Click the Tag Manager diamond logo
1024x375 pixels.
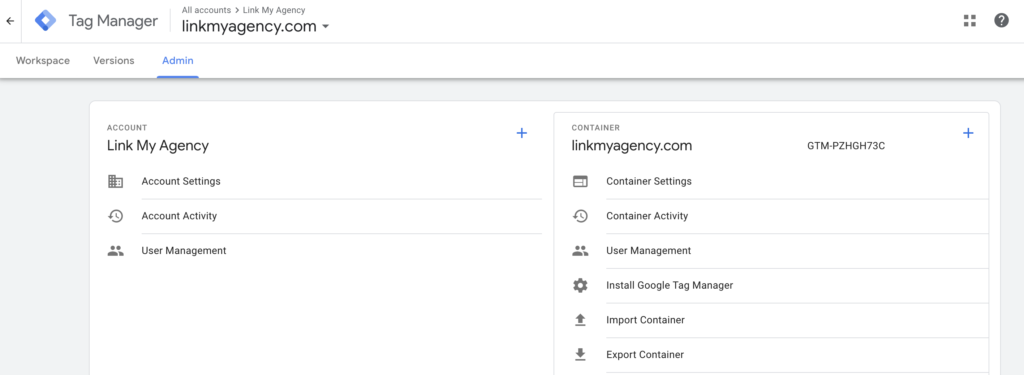tap(46, 21)
